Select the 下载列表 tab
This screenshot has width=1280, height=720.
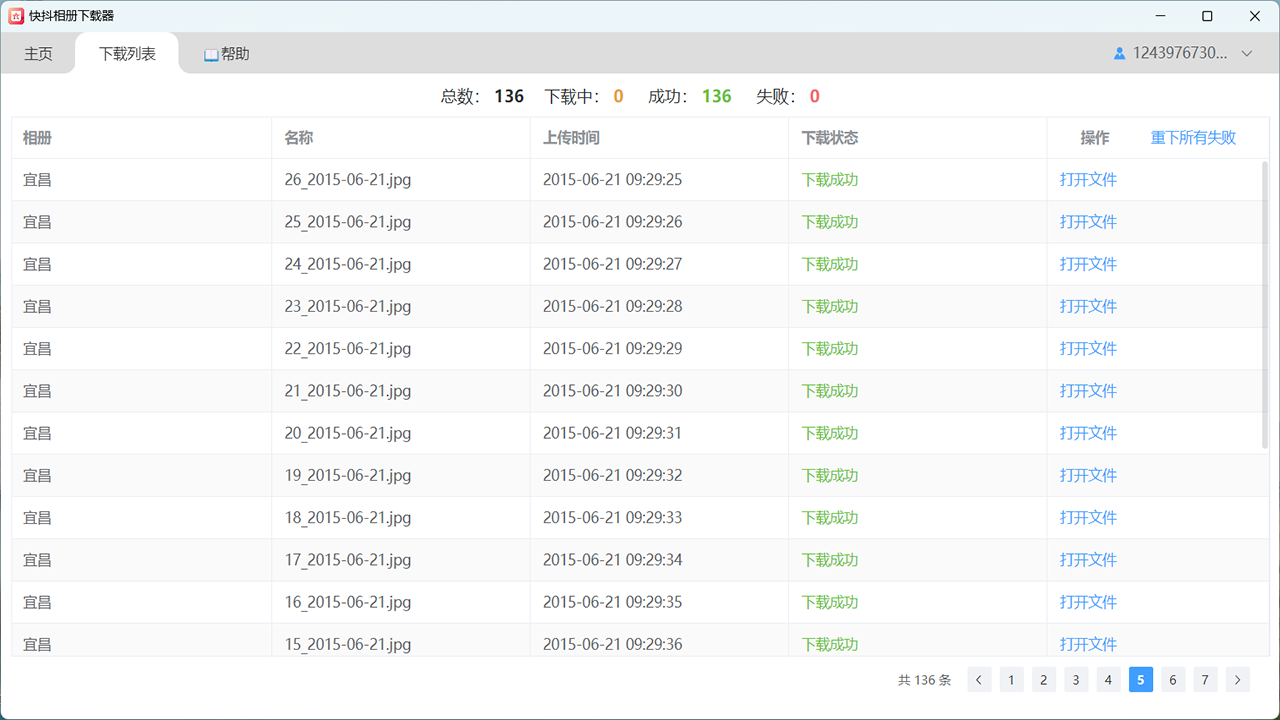tap(127, 54)
